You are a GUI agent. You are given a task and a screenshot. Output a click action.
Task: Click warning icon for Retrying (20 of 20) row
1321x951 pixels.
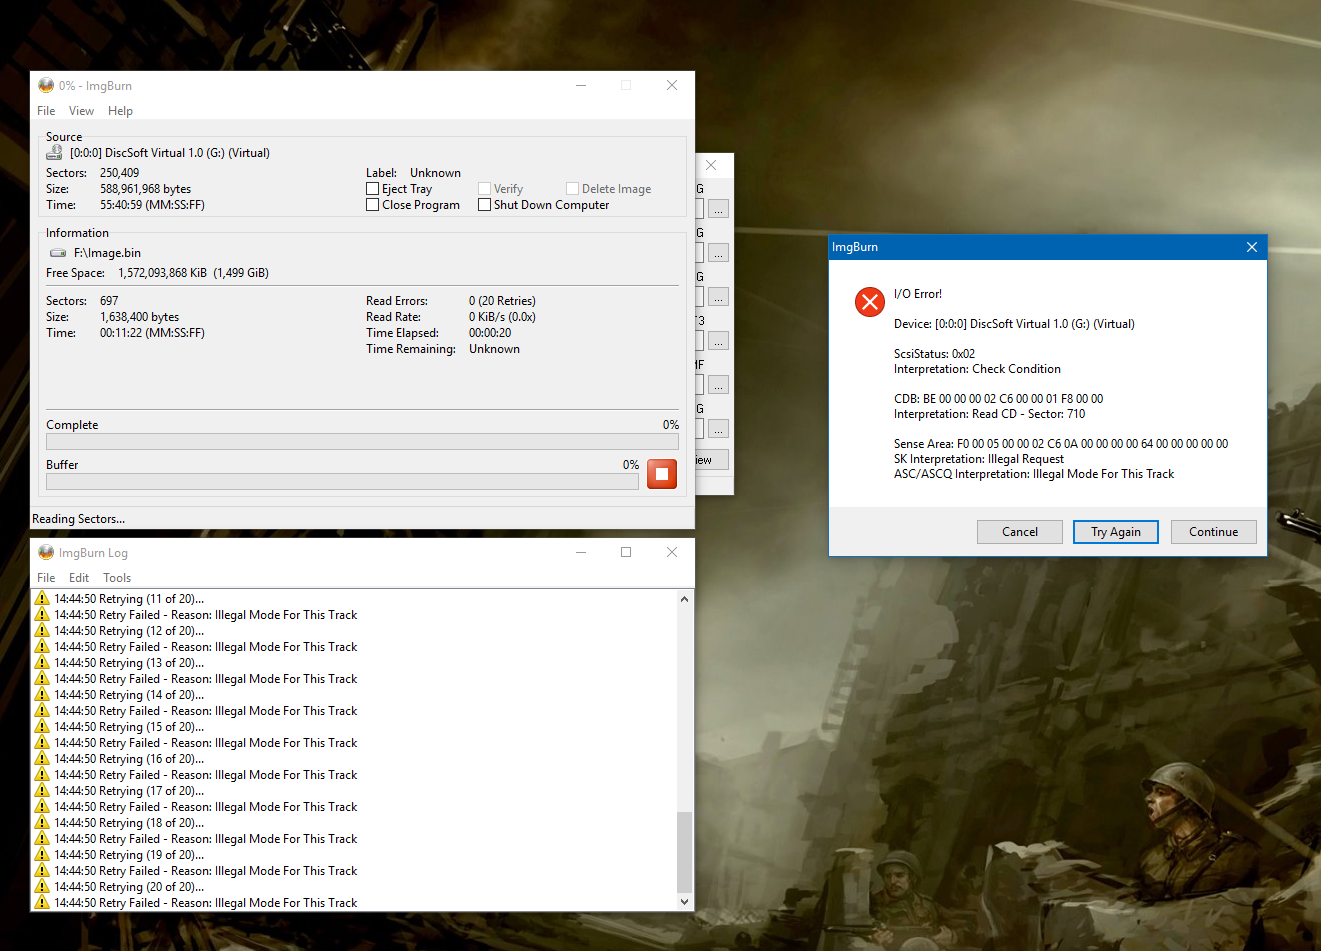point(42,887)
